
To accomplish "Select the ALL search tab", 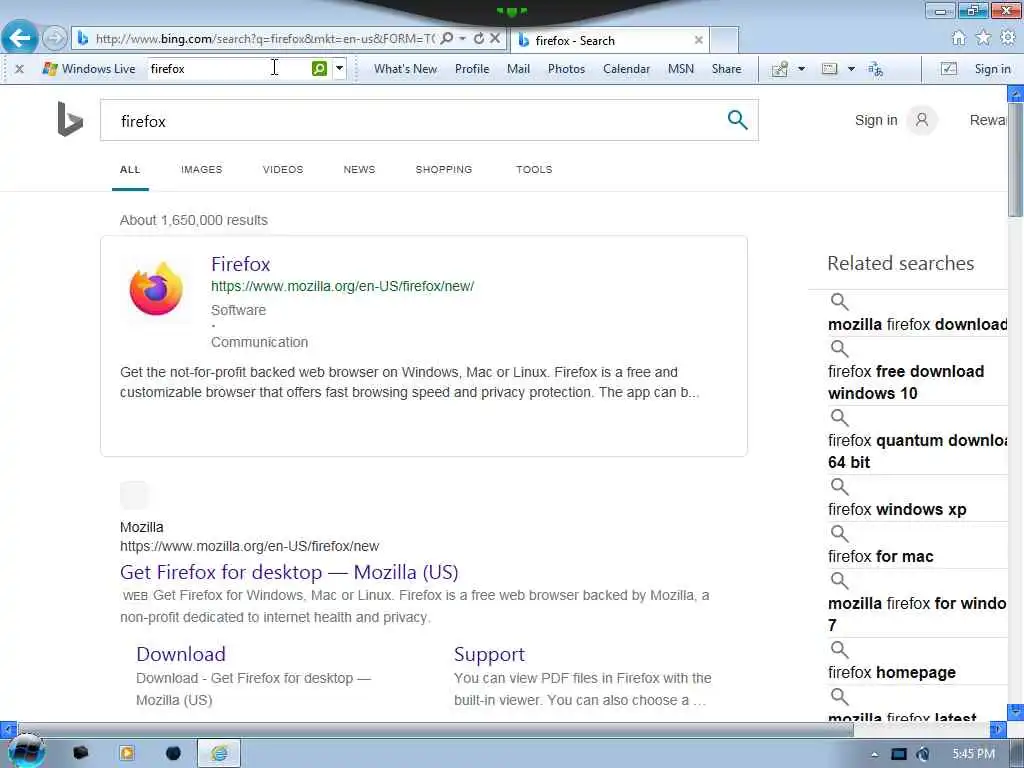I will 130,169.
